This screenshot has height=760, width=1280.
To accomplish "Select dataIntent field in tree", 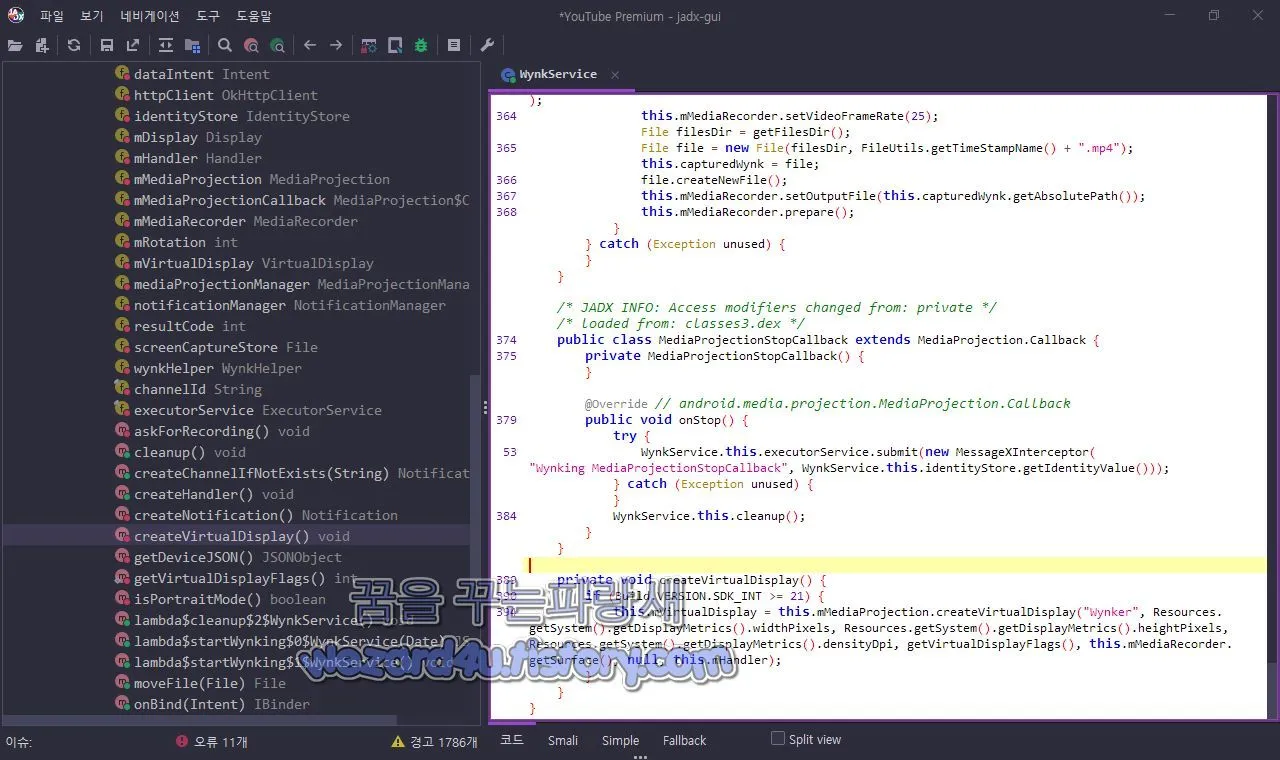I will [192, 74].
